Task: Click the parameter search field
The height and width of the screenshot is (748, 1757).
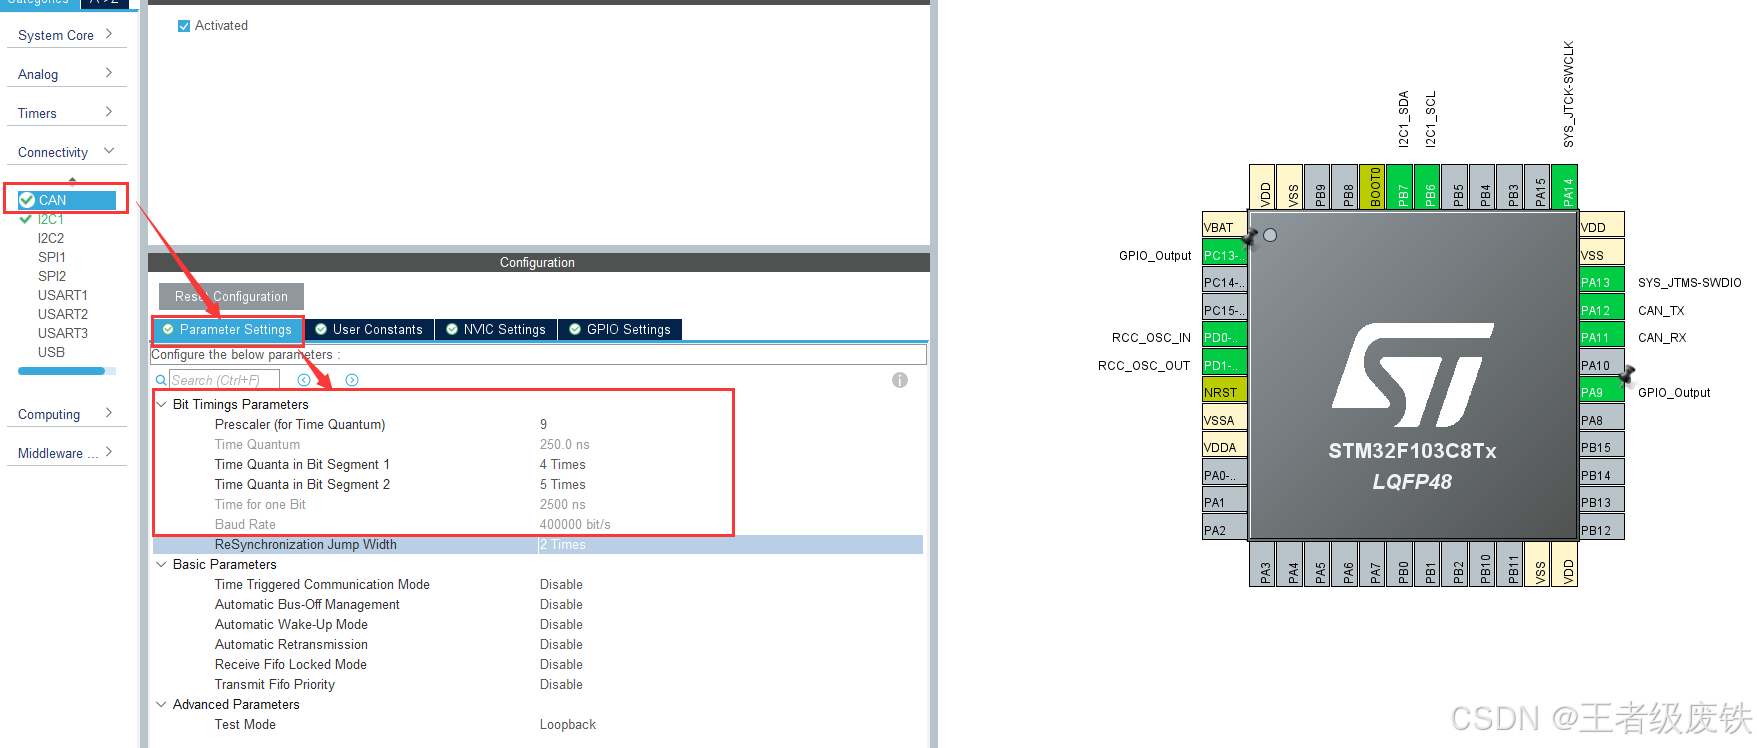Action: point(224,380)
